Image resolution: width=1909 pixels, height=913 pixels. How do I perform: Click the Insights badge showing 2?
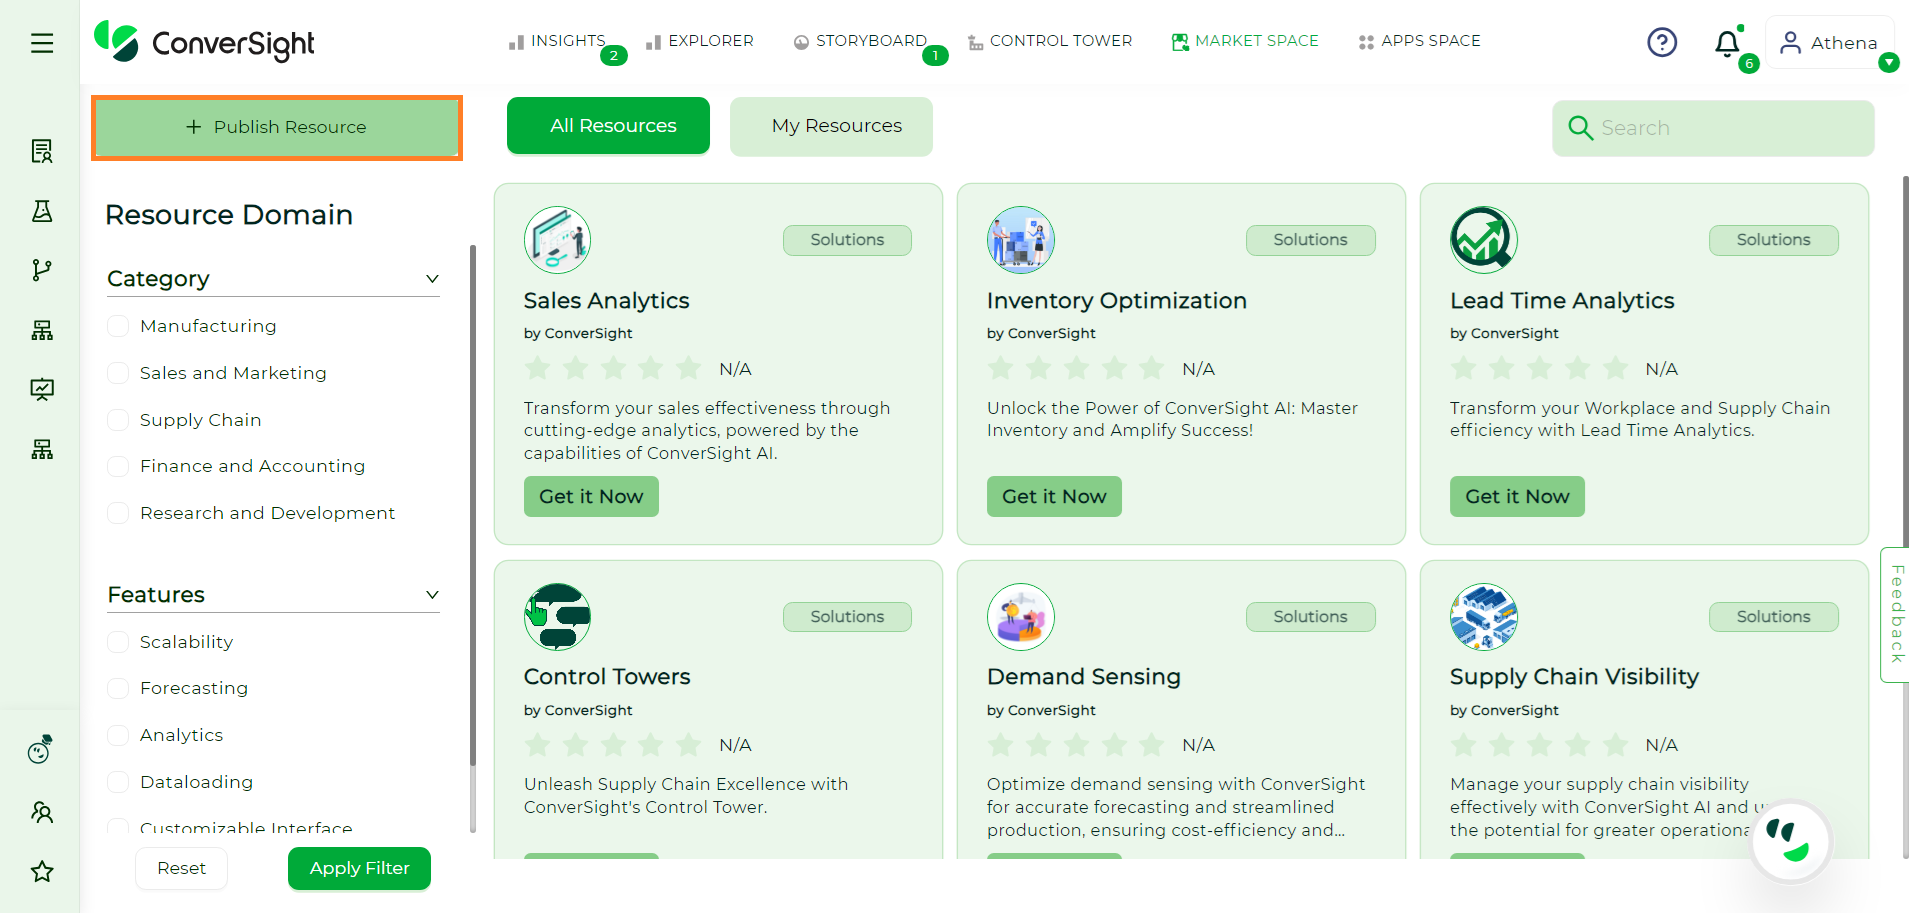coord(614,56)
